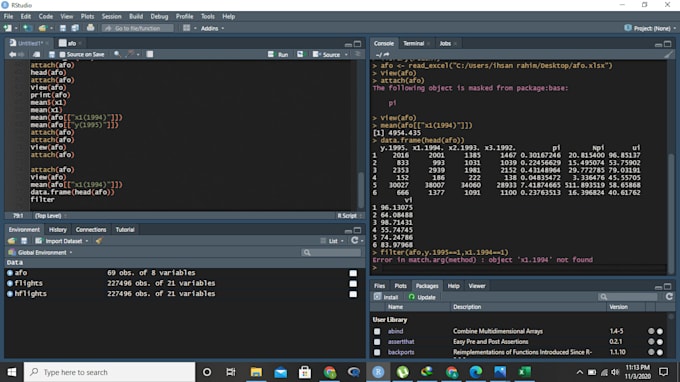Switch to the afo data tab
The height and width of the screenshot is (382, 680).
point(72,43)
